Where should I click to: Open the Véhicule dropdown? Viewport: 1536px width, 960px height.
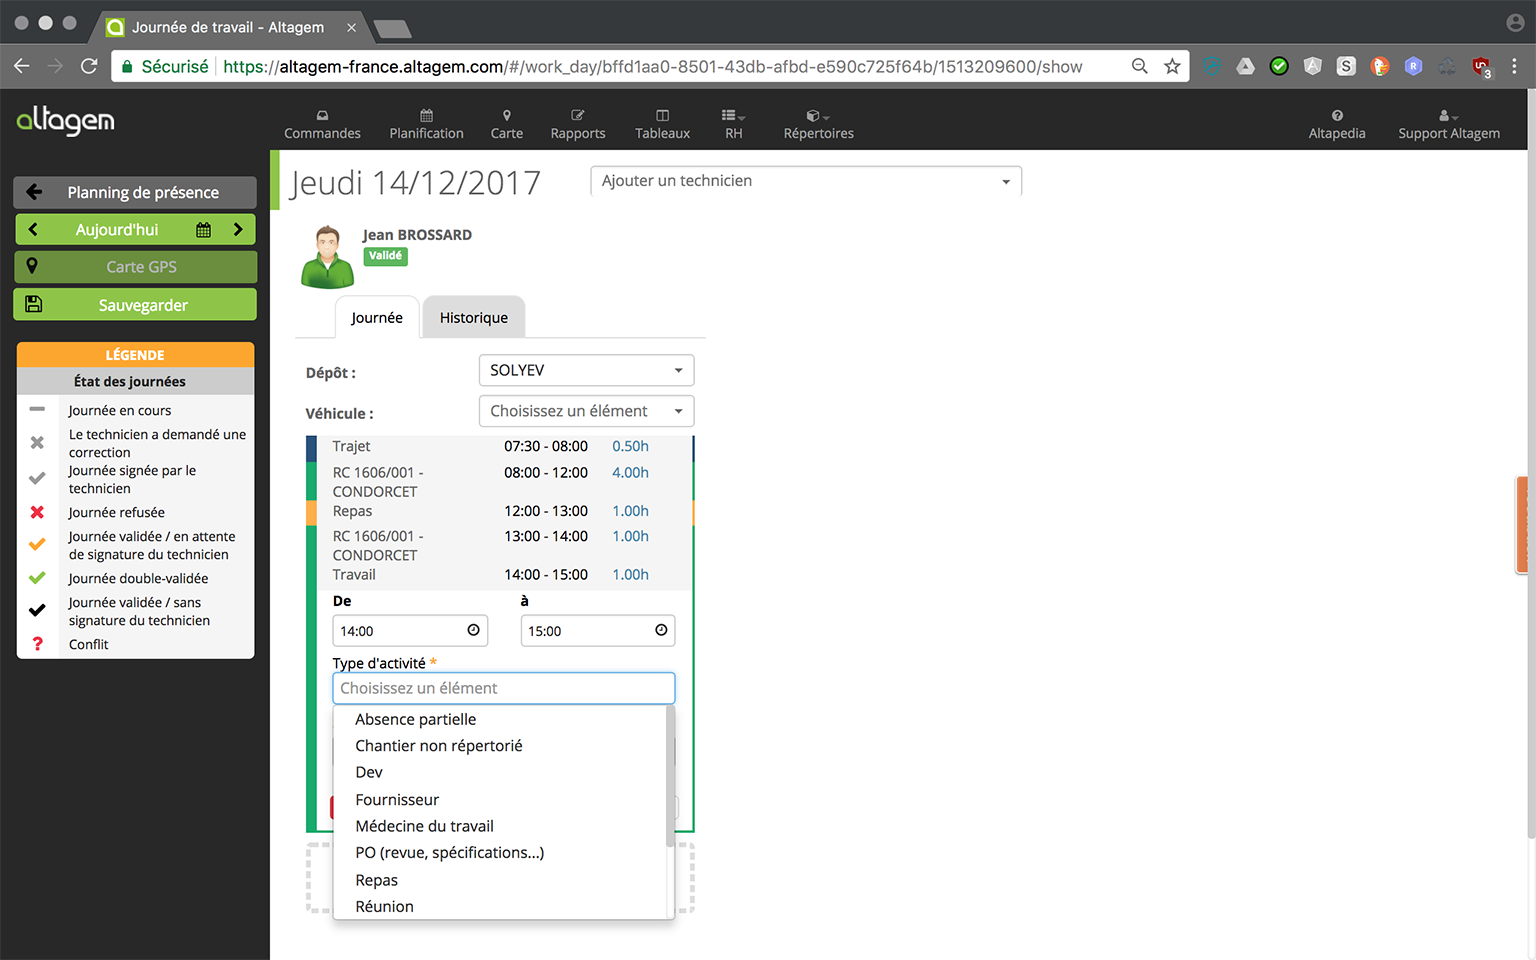[586, 411]
